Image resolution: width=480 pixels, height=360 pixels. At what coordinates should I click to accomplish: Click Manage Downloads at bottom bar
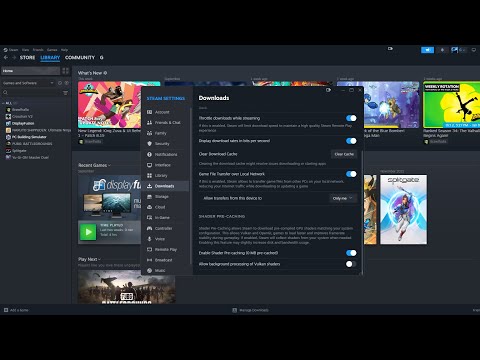point(251,310)
